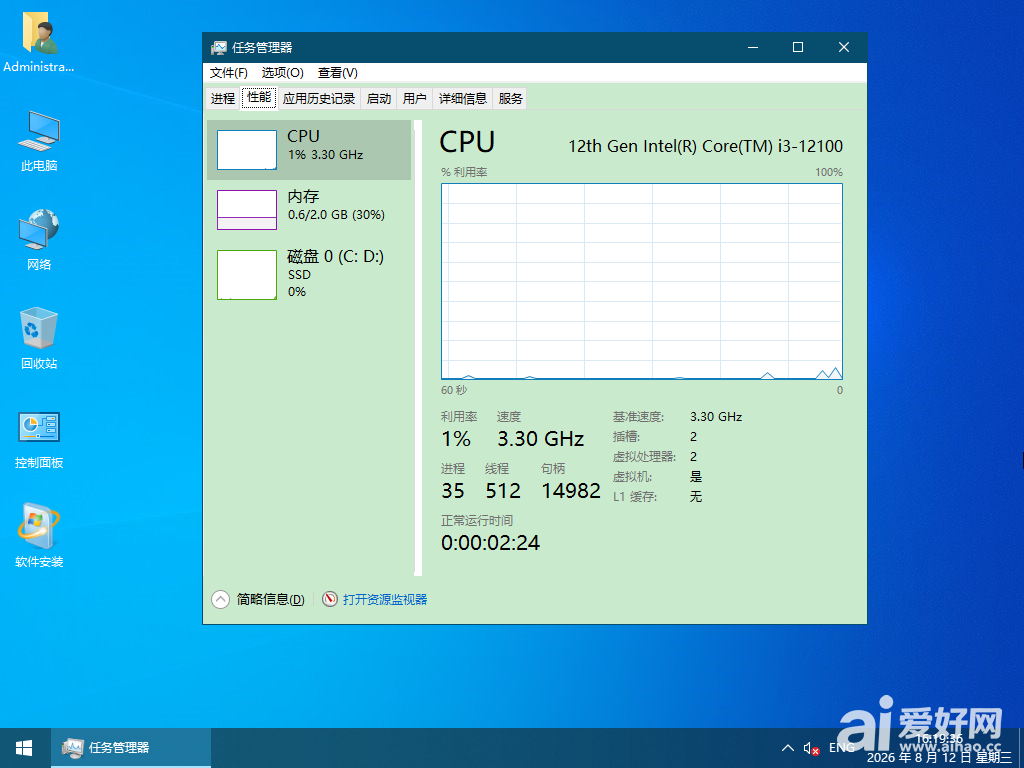Image resolution: width=1024 pixels, height=768 pixels.
Task: Collapse details with the 简略信息 arrow icon
Action: (x=221, y=599)
